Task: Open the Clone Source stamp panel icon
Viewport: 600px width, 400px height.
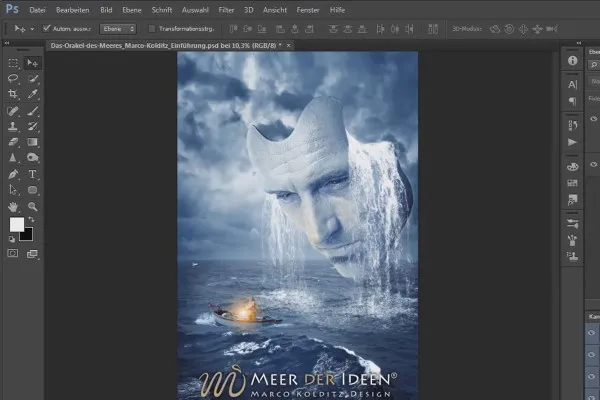Action: coord(572,256)
